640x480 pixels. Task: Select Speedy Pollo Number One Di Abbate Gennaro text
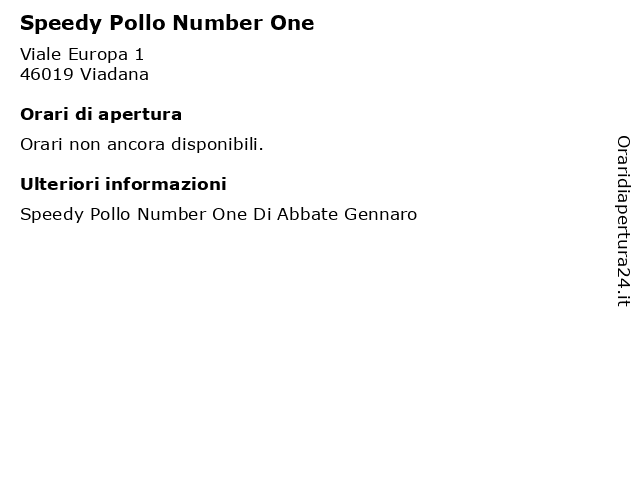(x=218, y=215)
